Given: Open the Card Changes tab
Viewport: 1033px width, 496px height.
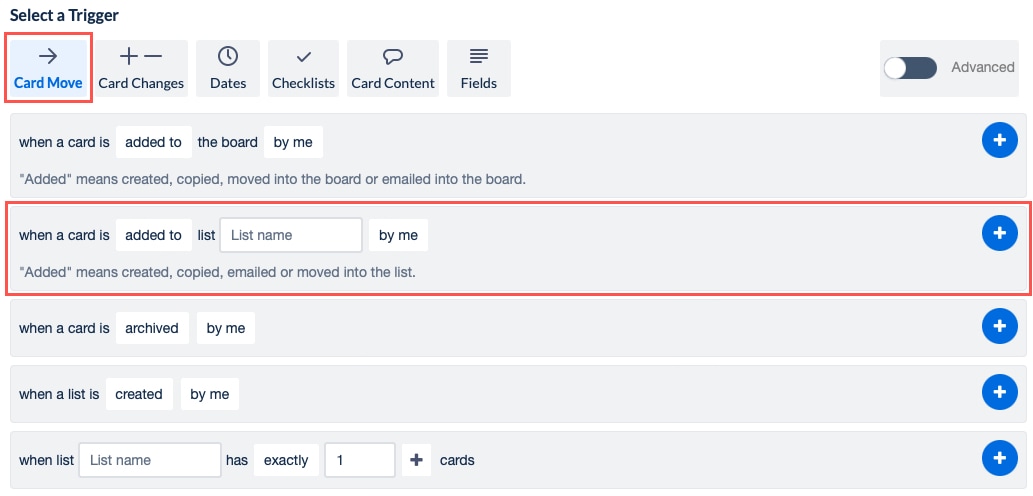Looking at the screenshot, I should pos(141,69).
